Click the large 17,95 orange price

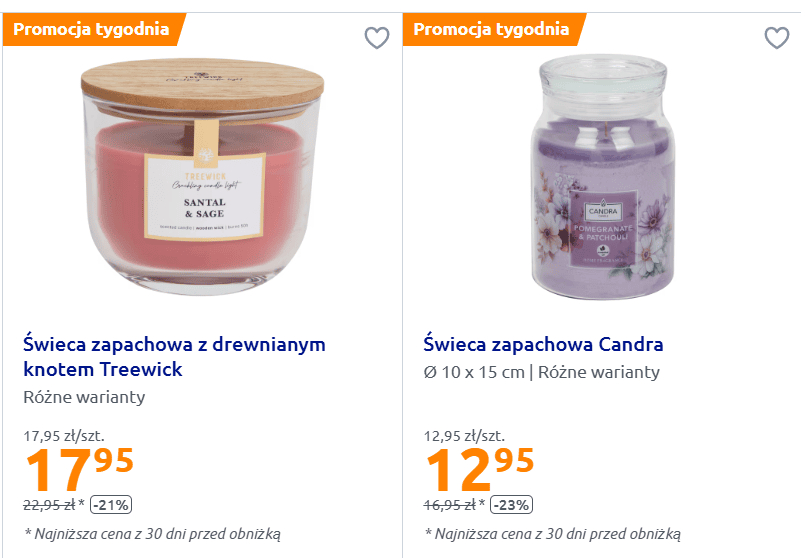(x=79, y=469)
